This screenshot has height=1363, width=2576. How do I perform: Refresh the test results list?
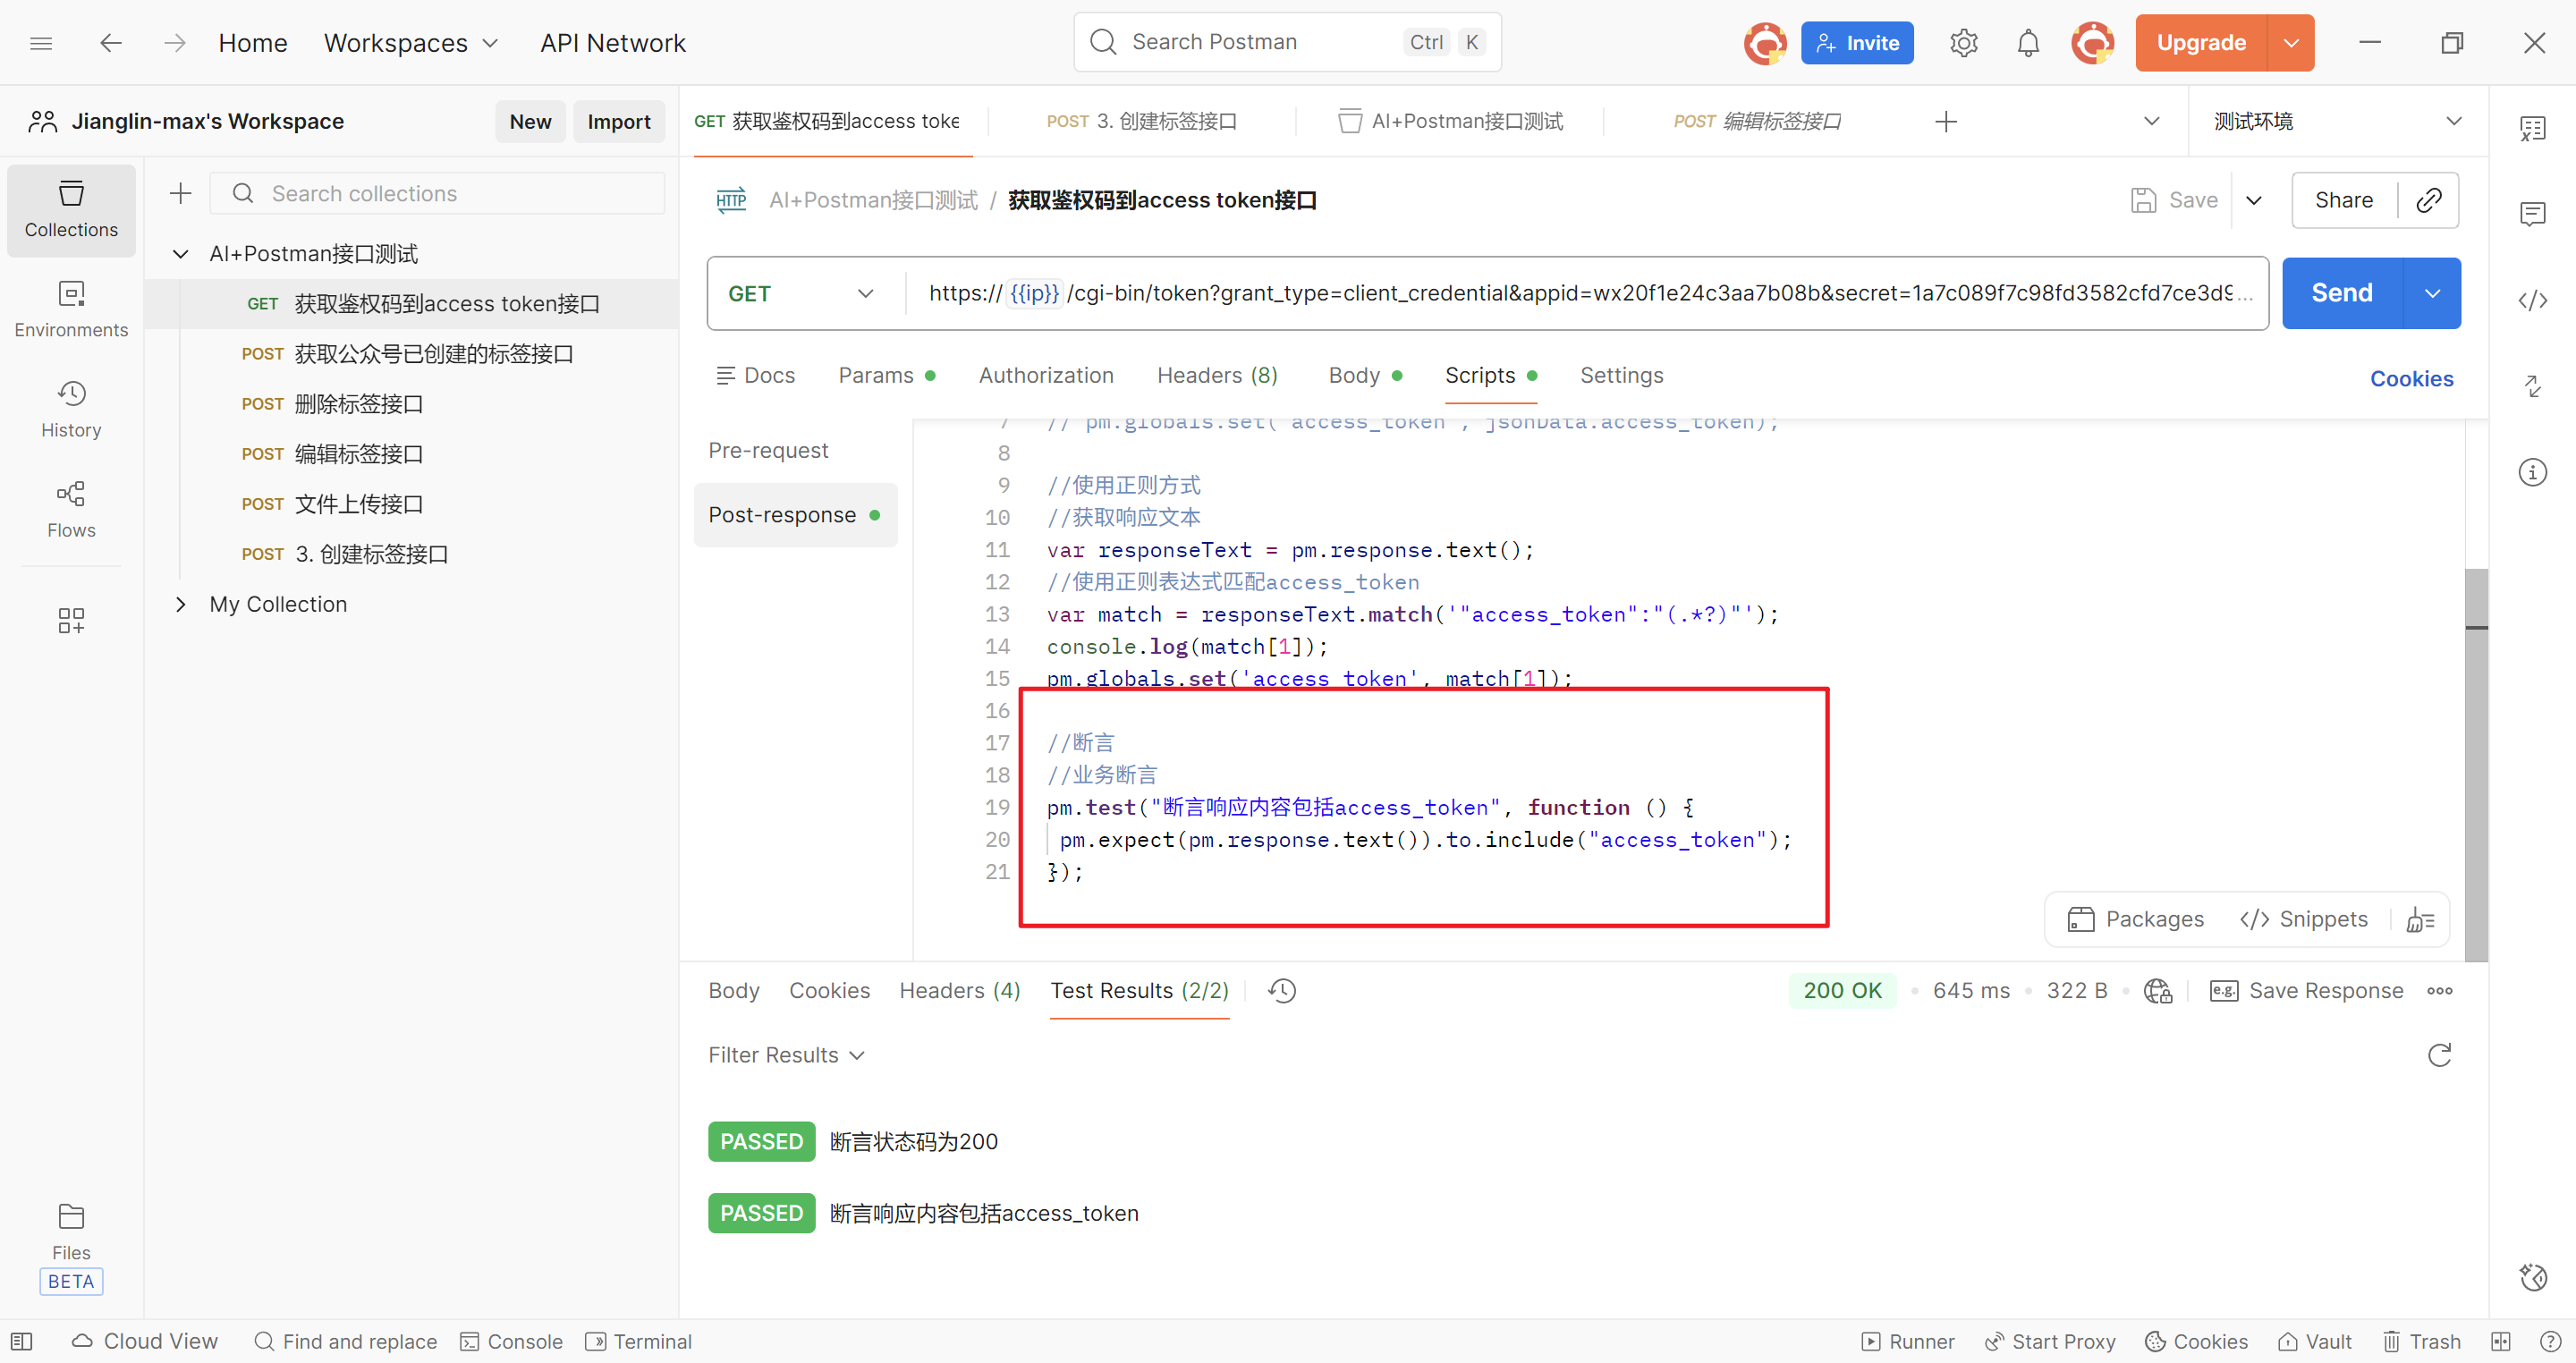(2439, 1055)
